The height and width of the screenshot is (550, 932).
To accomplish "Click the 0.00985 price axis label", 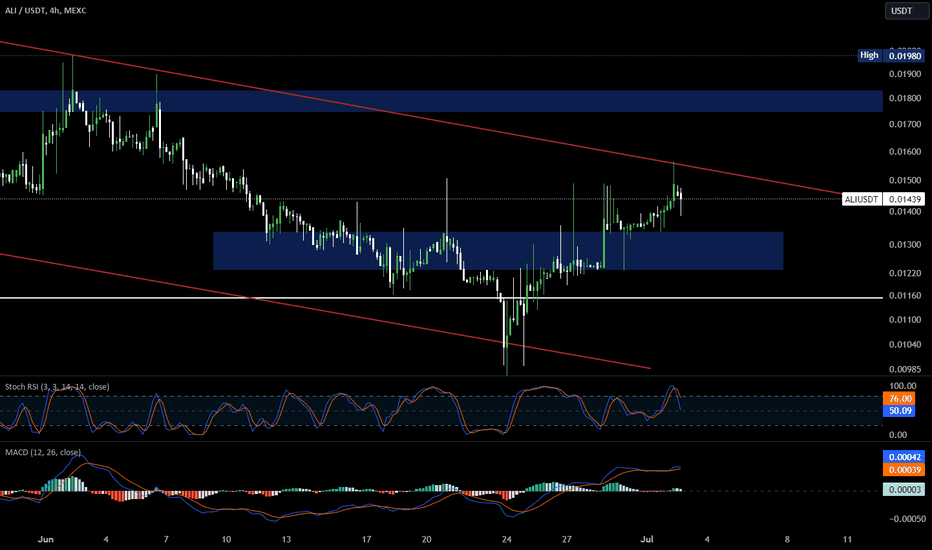I will pos(905,369).
